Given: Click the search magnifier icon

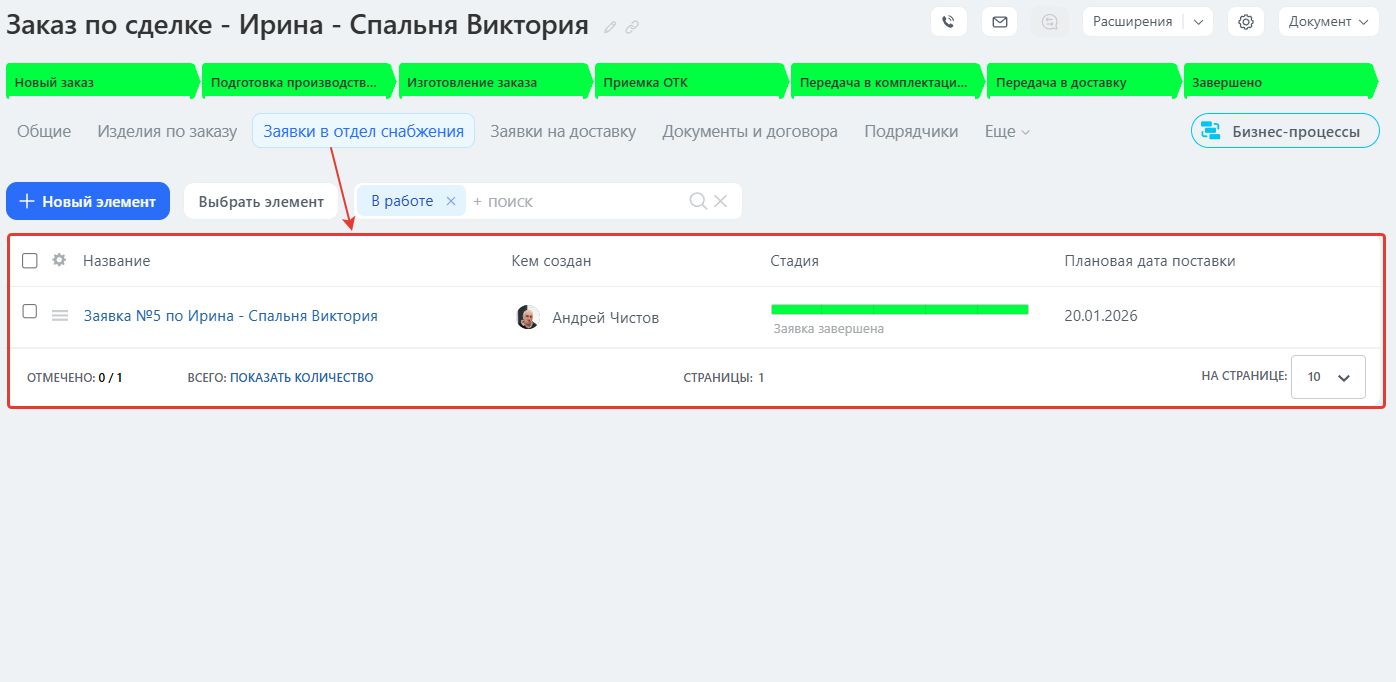Looking at the screenshot, I should [698, 201].
